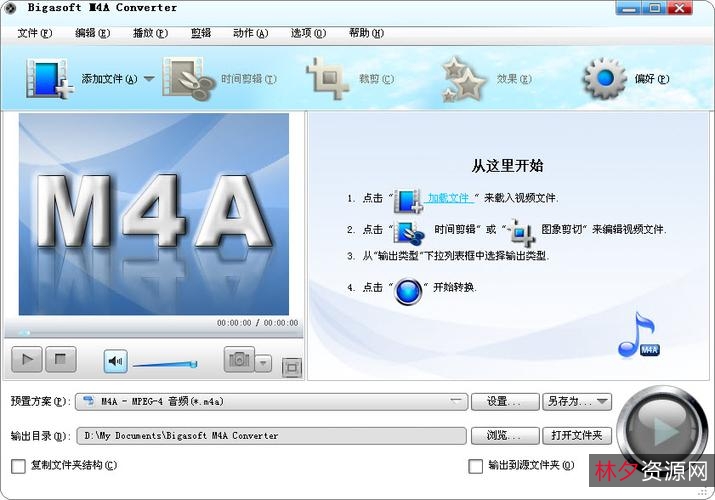Open the 编辑(E) menu

93,33
